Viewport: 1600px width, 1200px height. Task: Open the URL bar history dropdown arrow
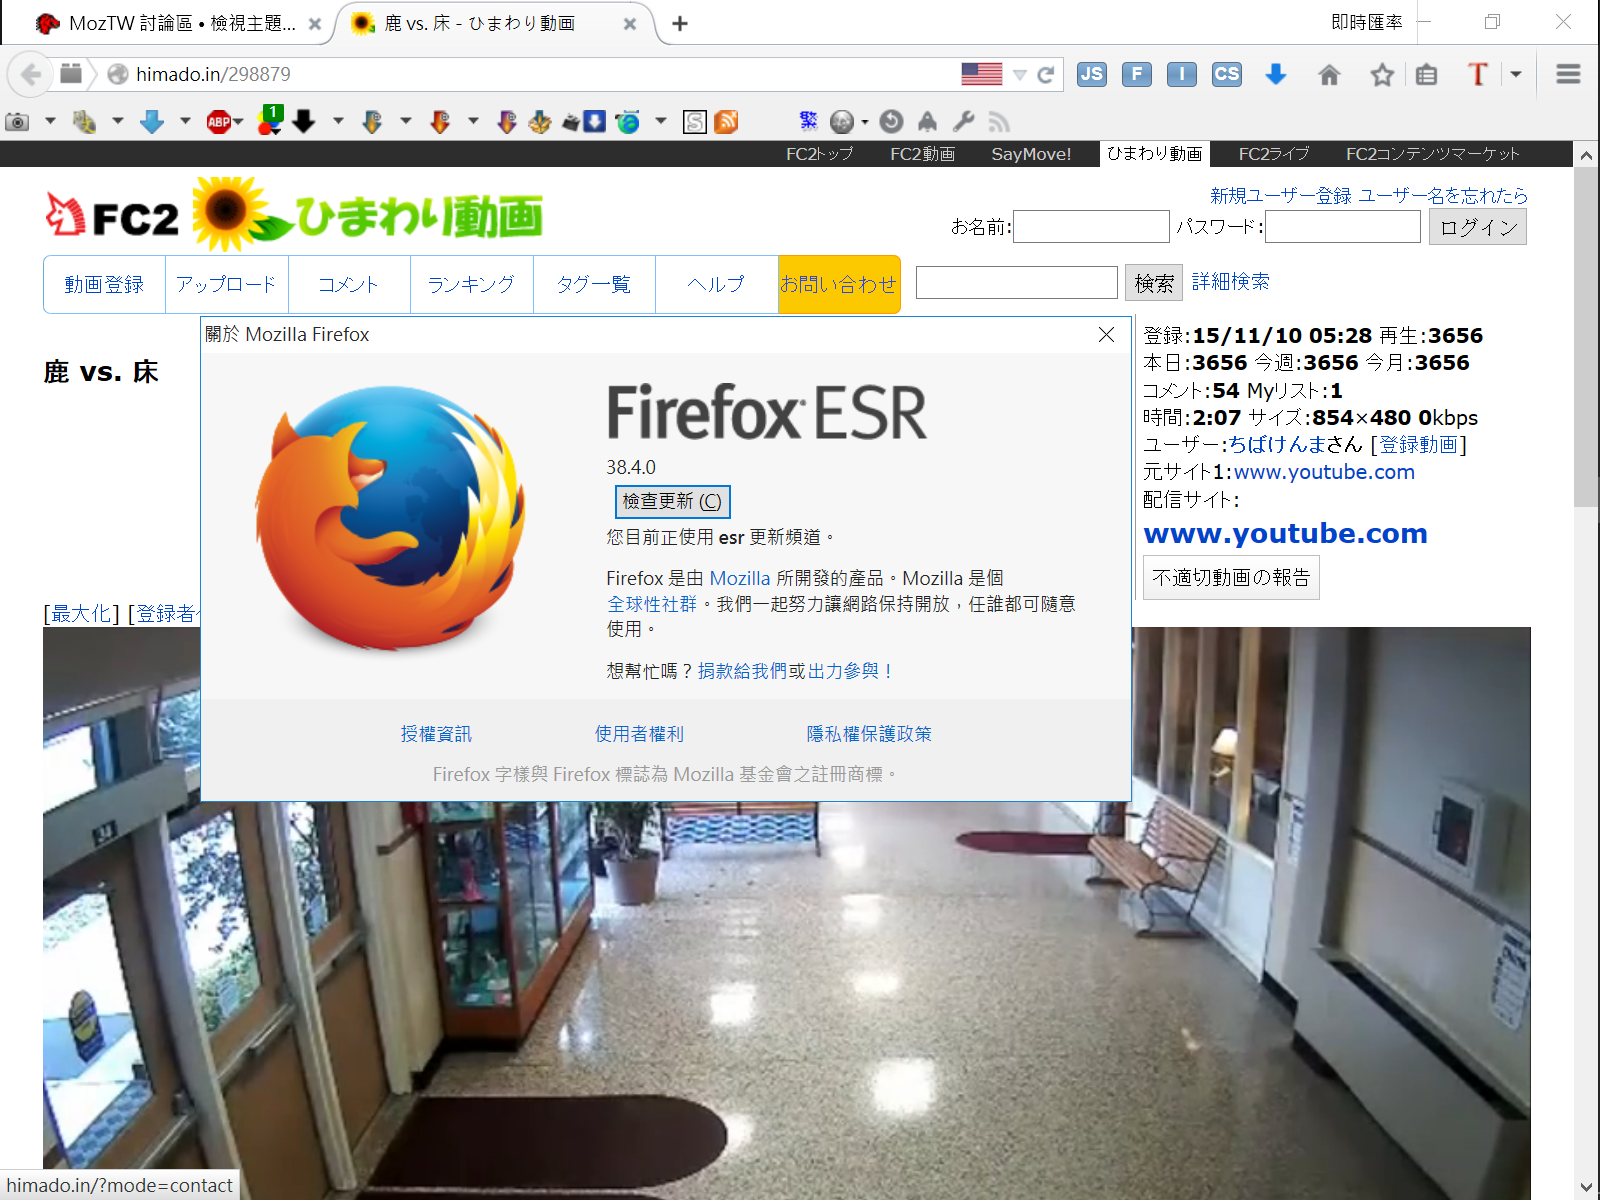tap(1019, 75)
